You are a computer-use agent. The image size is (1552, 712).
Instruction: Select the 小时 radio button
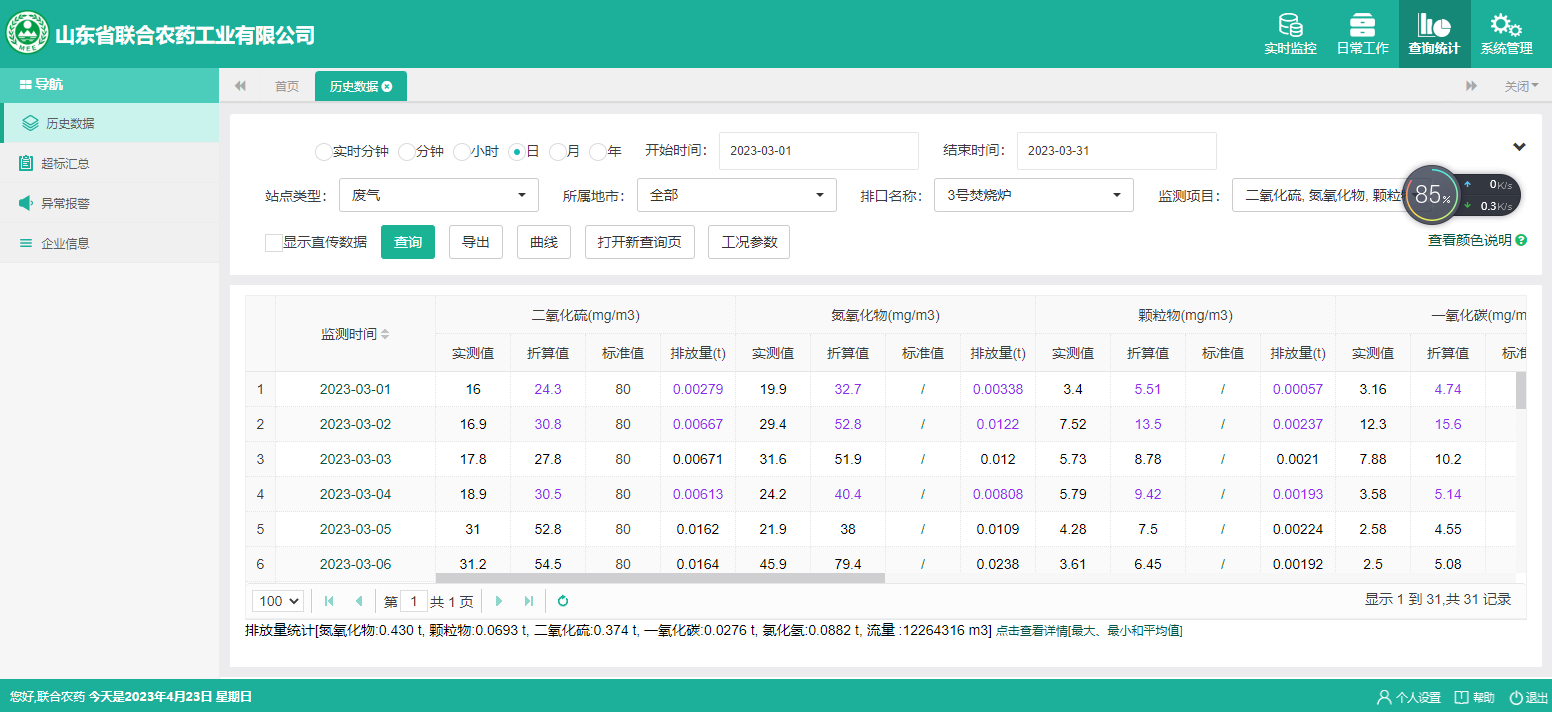[461, 152]
